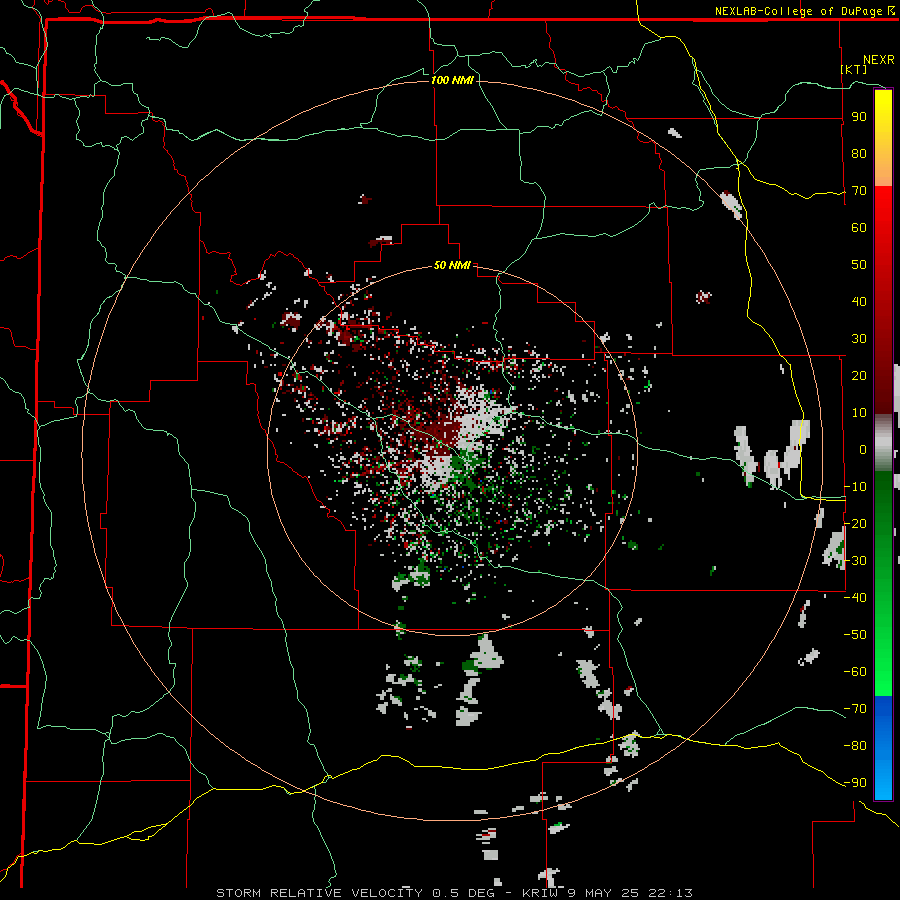The image size is (900, 900).
Task: Click the positive 30 scale label
Action: (x=859, y=339)
